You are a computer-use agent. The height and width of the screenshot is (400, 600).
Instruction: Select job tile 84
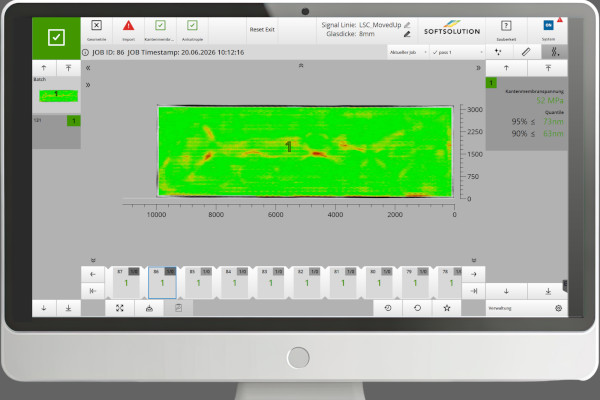[235, 282]
